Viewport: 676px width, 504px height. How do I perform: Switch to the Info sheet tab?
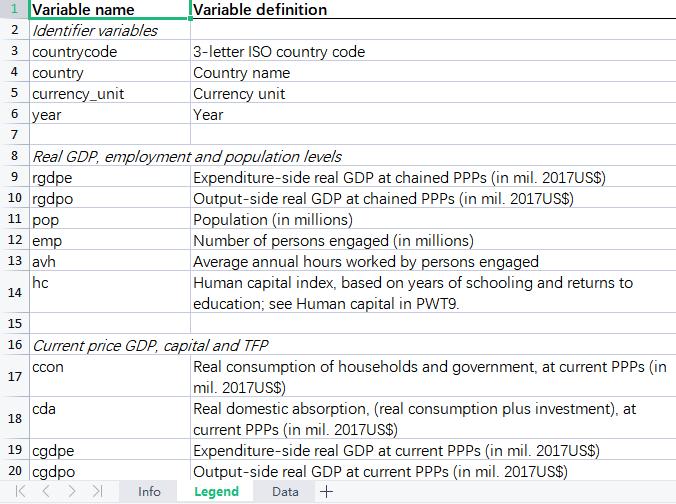pos(149,491)
